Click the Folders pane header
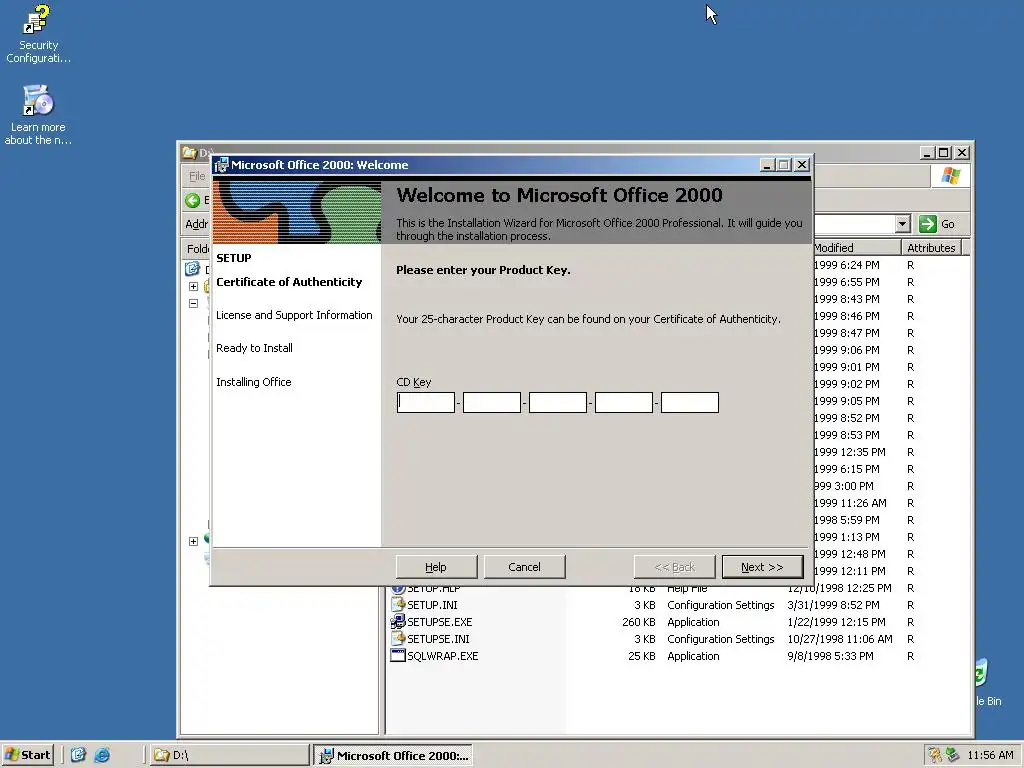The height and width of the screenshot is (768, 1024). 197,249
